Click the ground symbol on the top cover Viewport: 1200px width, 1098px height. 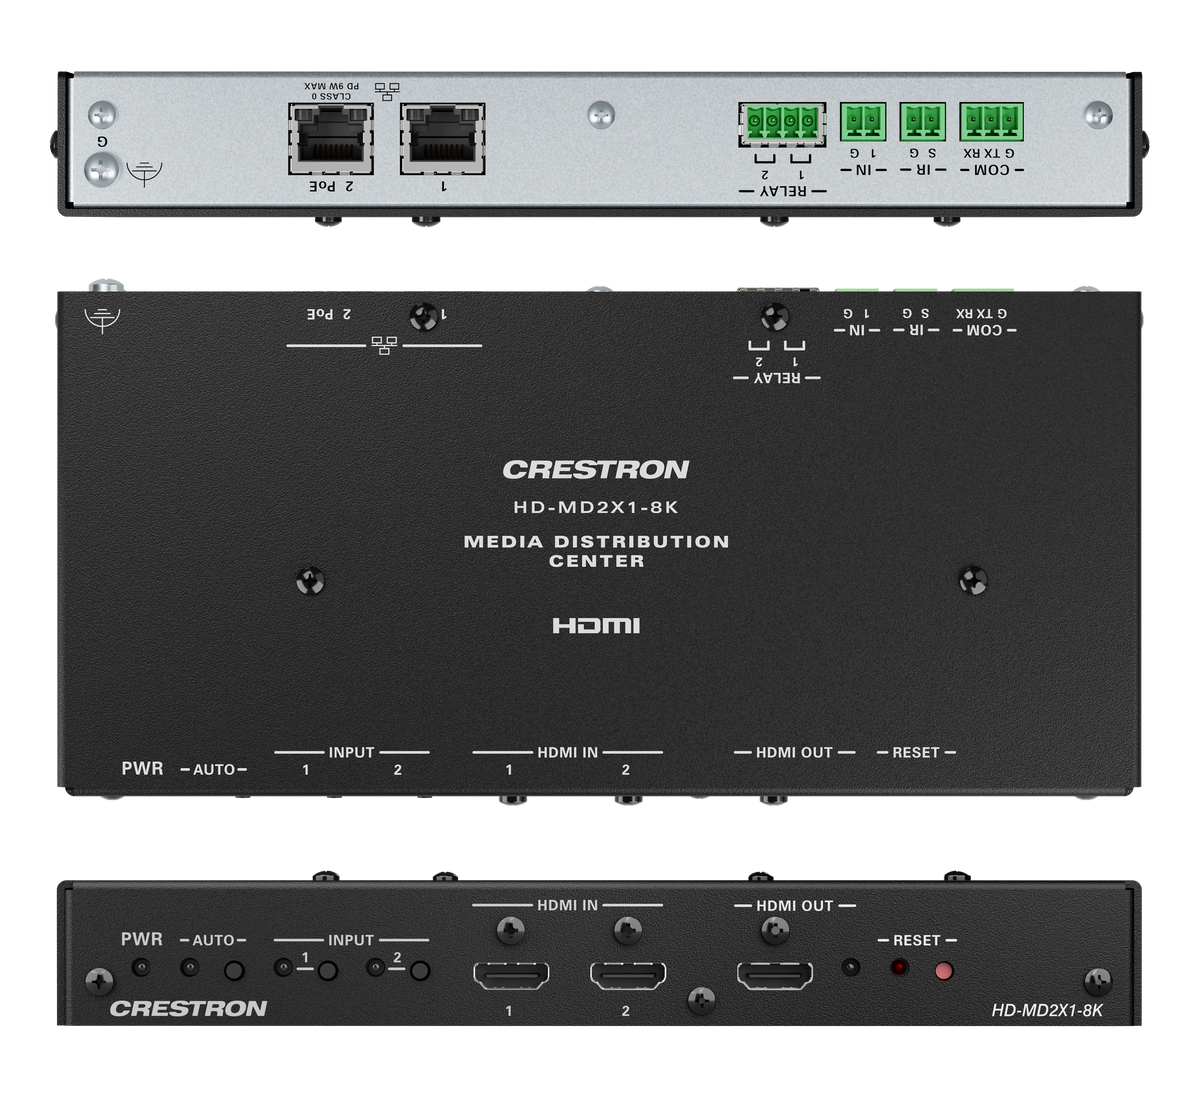point(102,320)
